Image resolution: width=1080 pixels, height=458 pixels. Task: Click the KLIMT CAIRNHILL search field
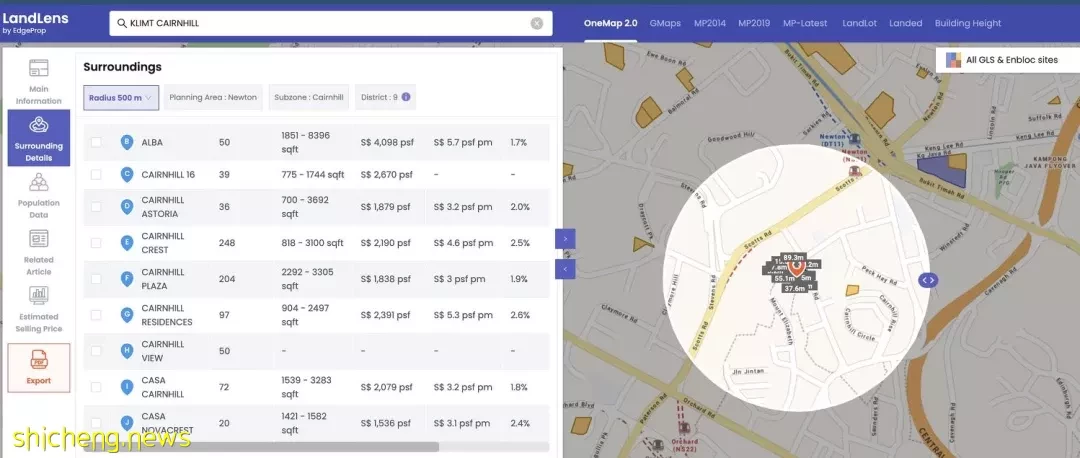tap(331, 23)
